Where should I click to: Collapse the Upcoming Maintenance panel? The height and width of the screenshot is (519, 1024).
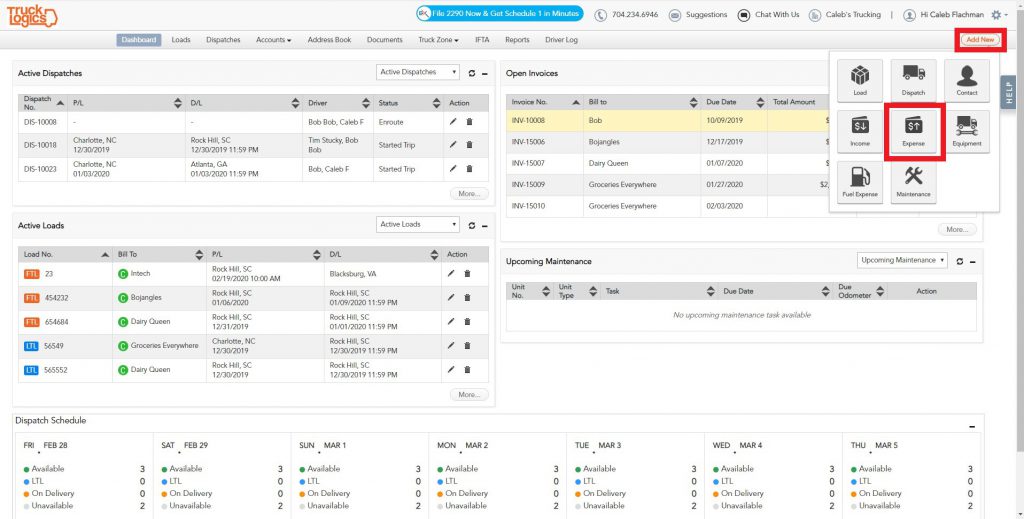[x=972, y=262]
